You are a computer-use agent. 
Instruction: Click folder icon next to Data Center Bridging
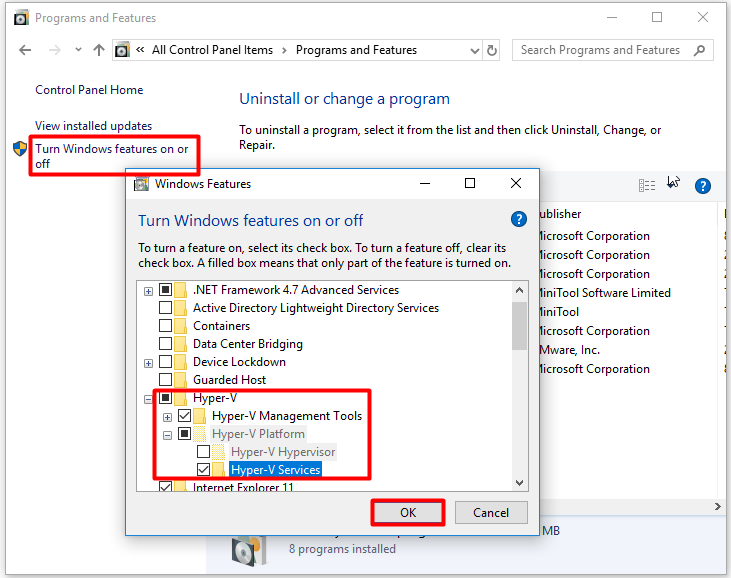pos(180,344)
